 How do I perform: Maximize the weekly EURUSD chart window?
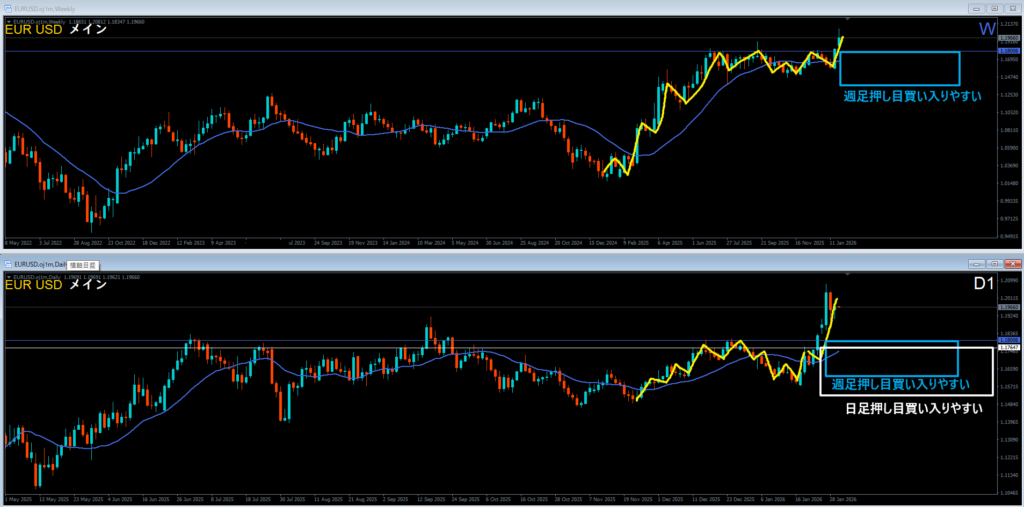(x=993, y=7)
